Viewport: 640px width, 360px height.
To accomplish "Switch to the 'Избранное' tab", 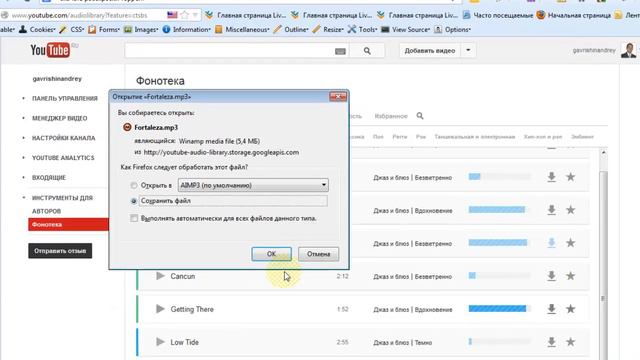I will [x=391, y=116].
